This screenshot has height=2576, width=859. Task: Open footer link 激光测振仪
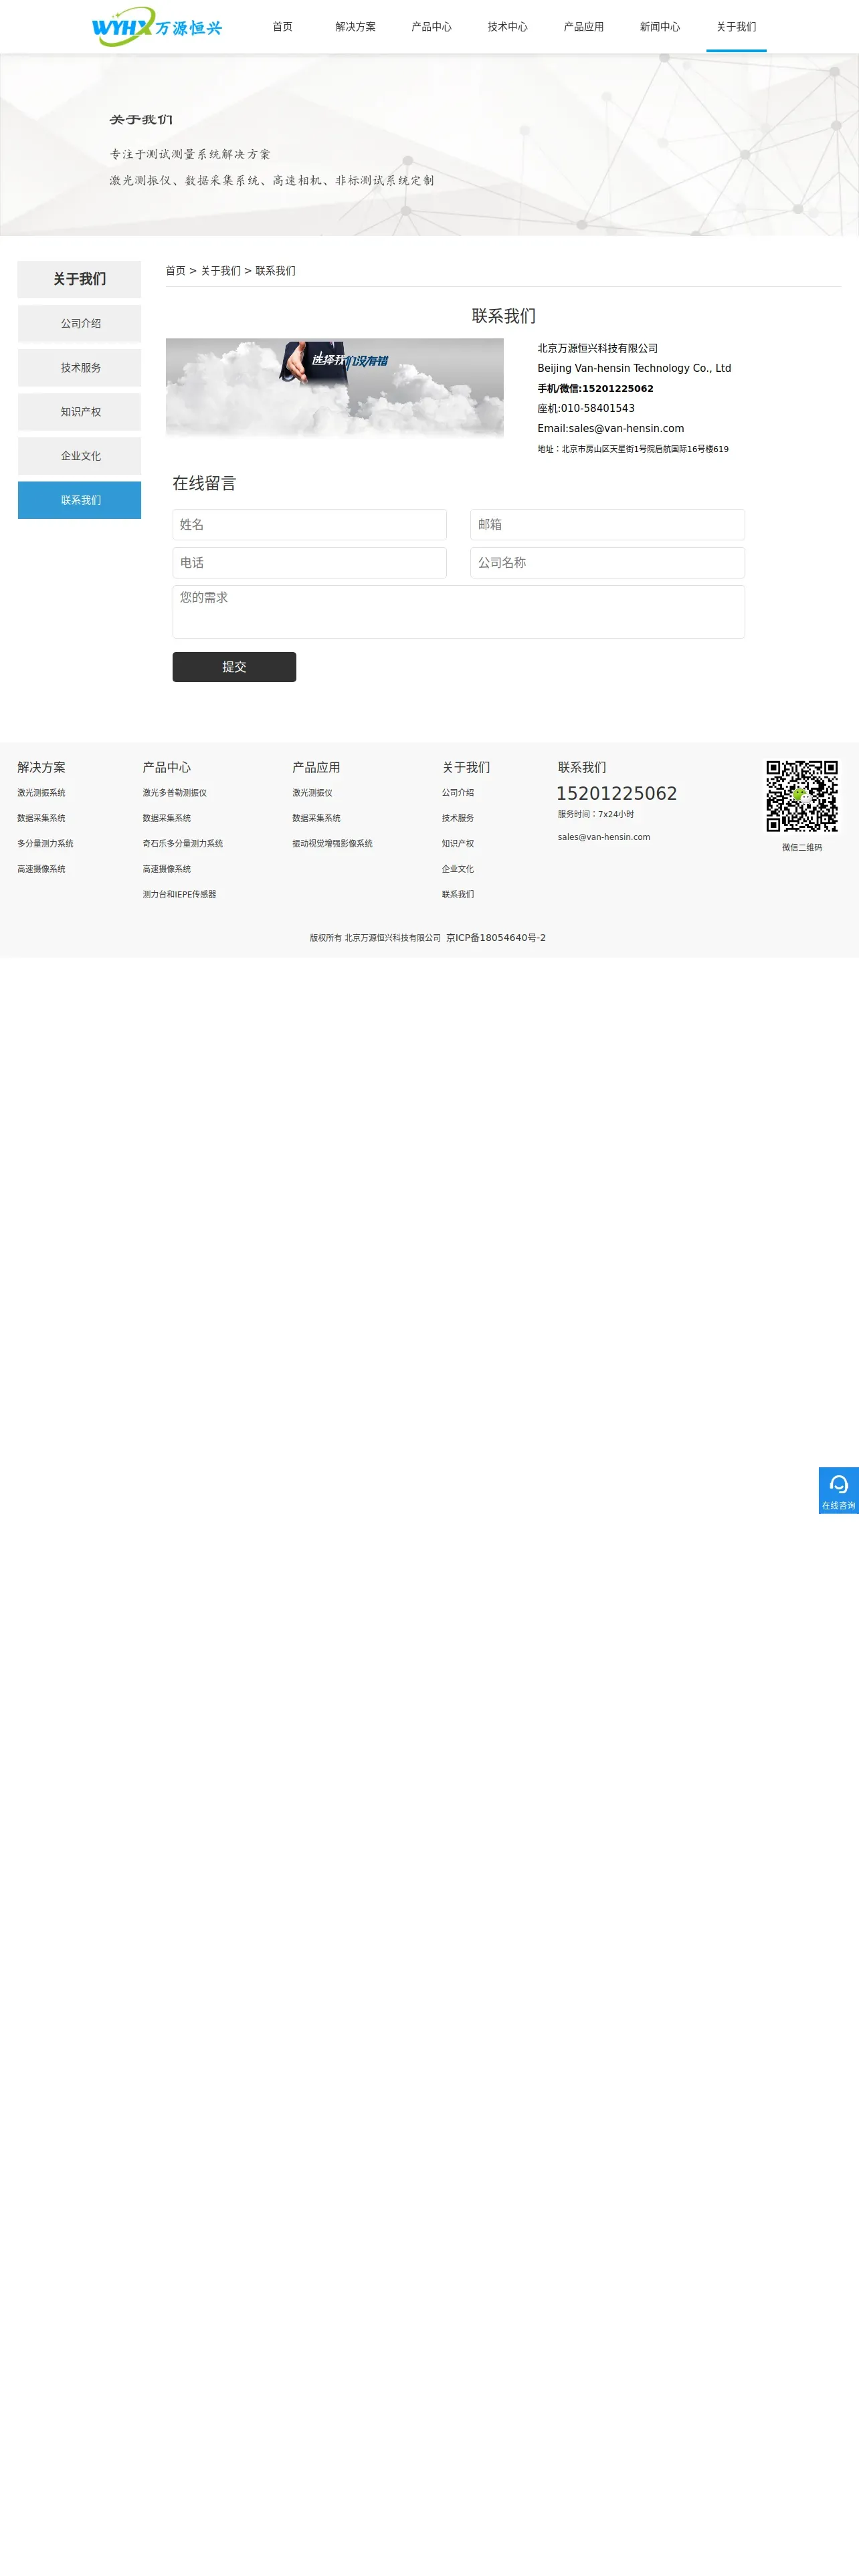pos(313,793)
